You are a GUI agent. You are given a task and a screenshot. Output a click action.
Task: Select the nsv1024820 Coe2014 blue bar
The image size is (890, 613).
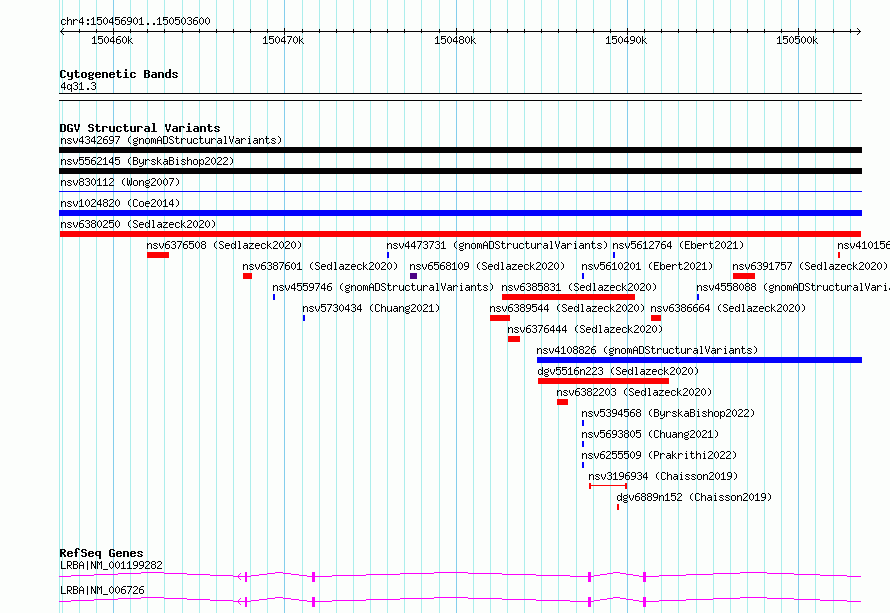point(460,213)
